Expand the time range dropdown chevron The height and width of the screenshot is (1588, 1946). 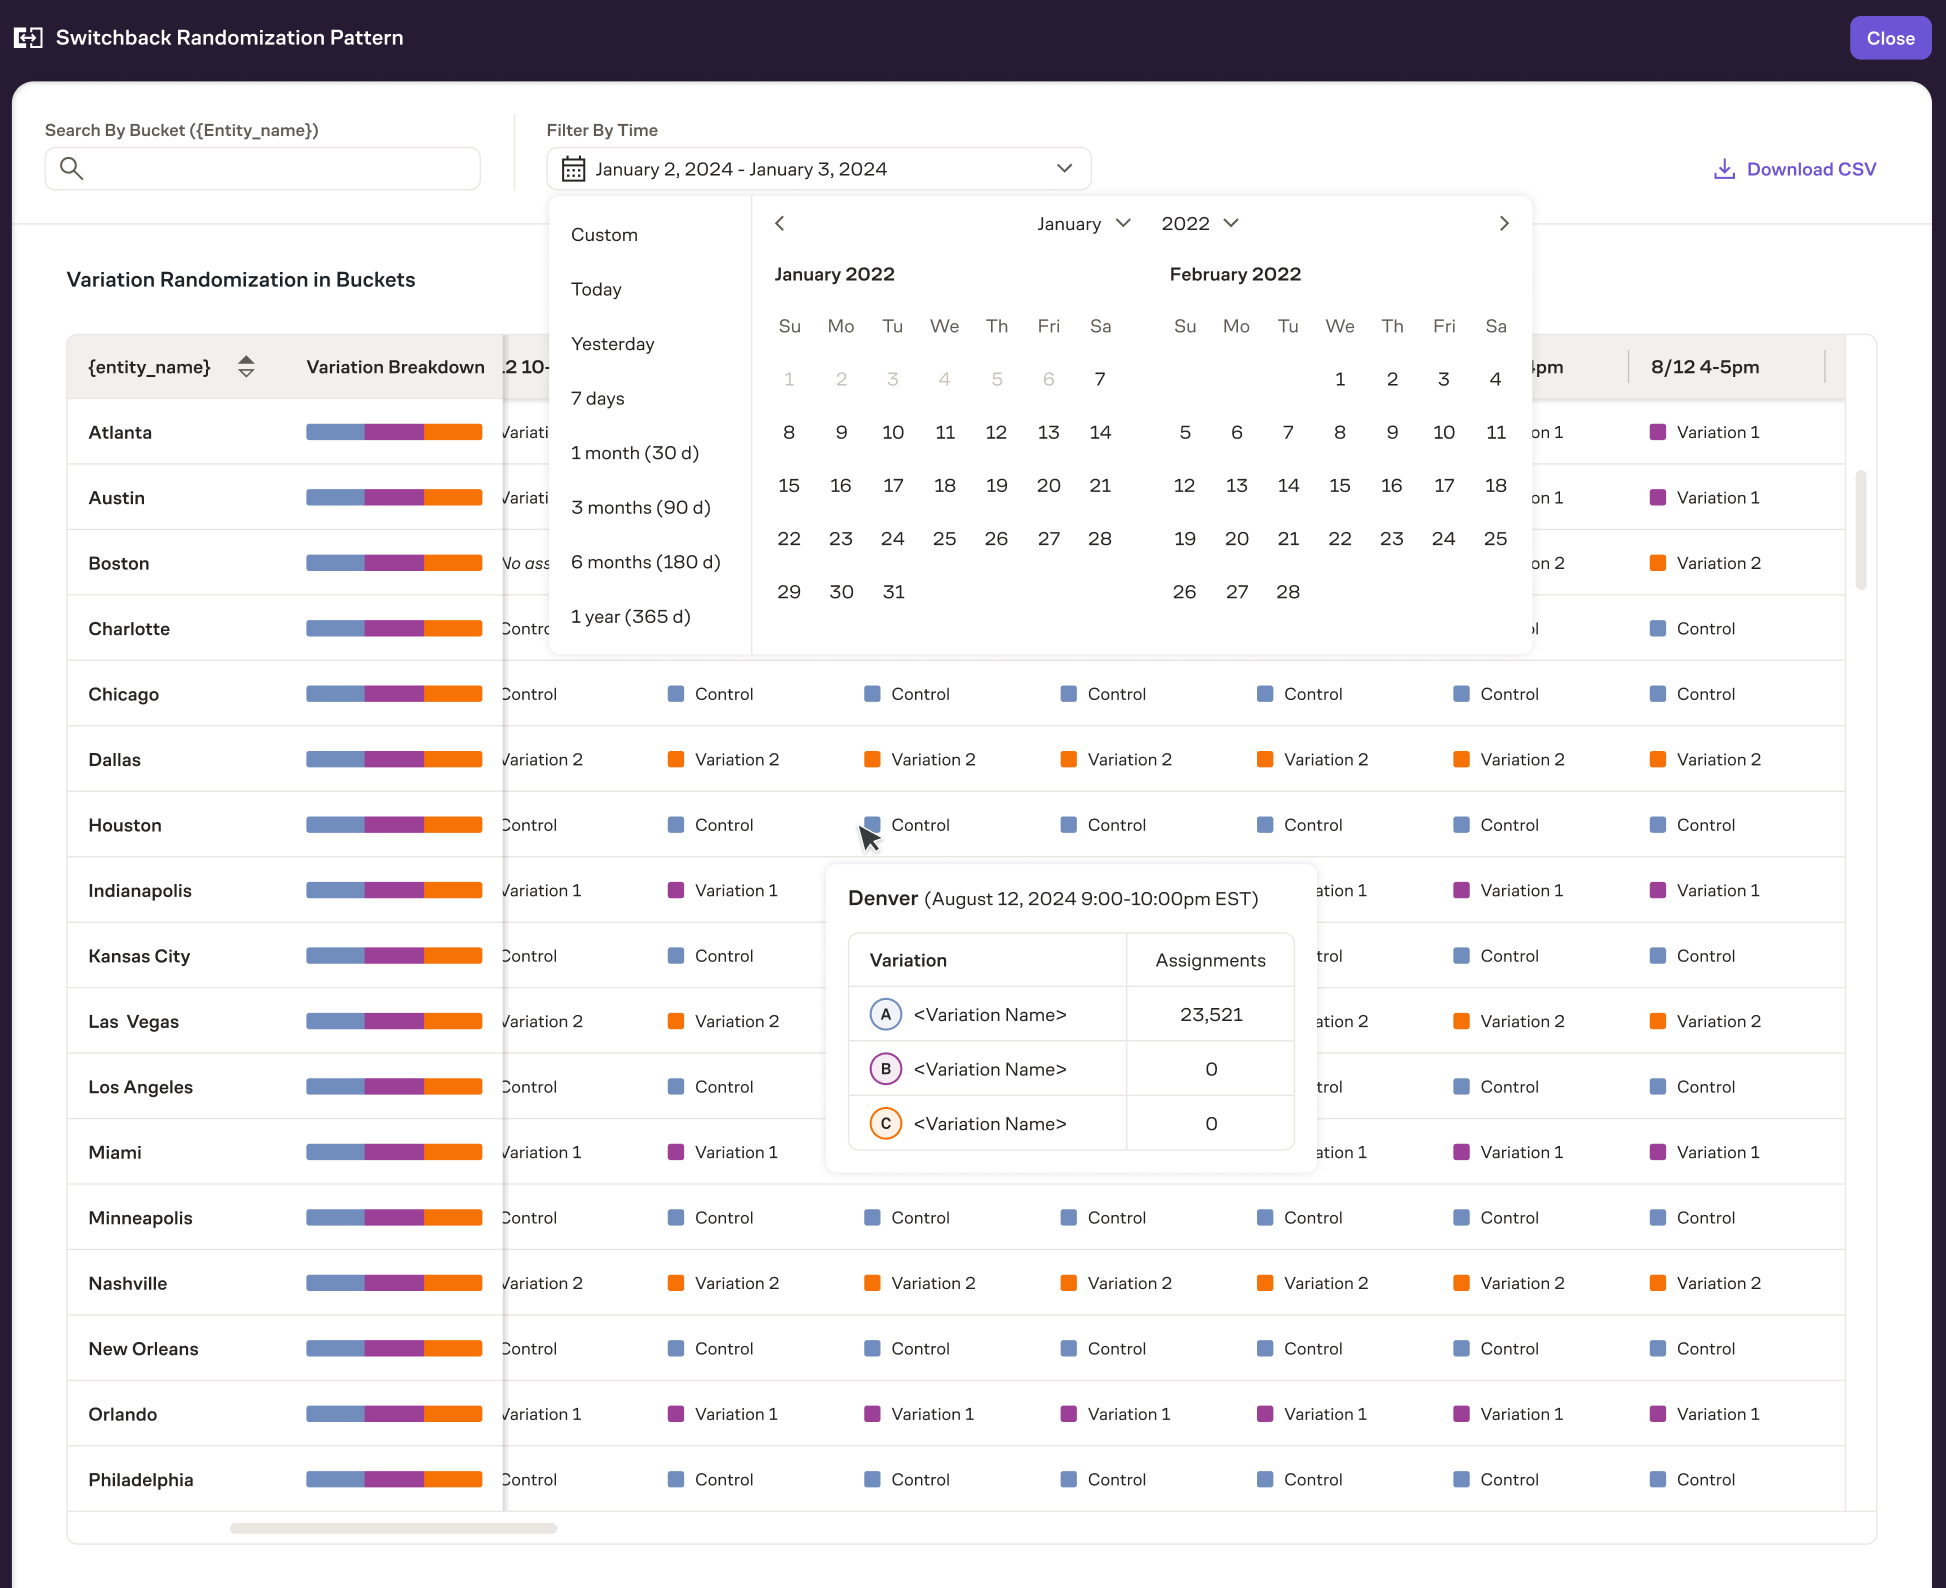[1064, 168]
